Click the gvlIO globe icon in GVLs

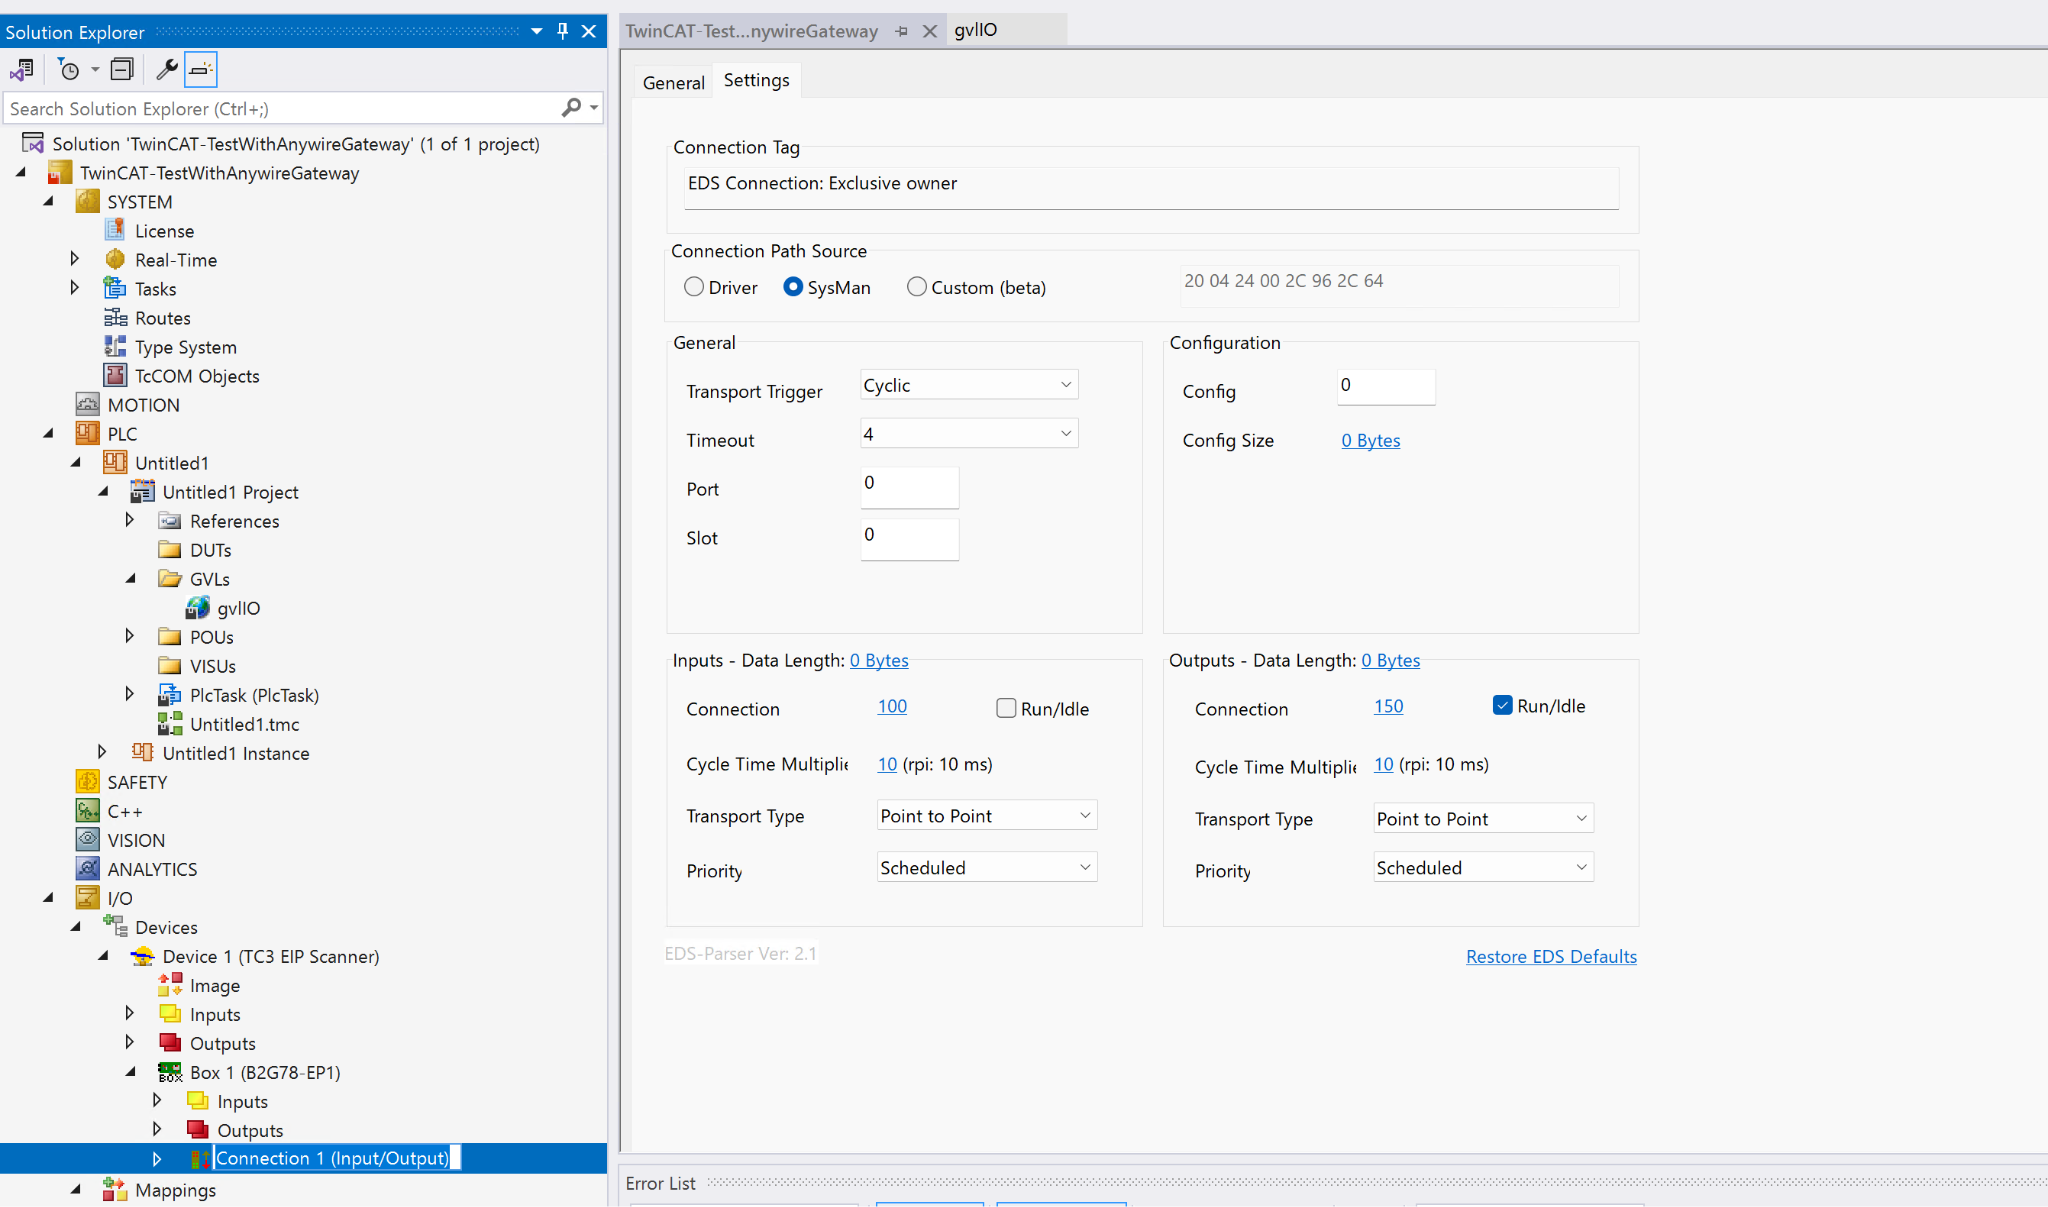(x=198, y=608)
